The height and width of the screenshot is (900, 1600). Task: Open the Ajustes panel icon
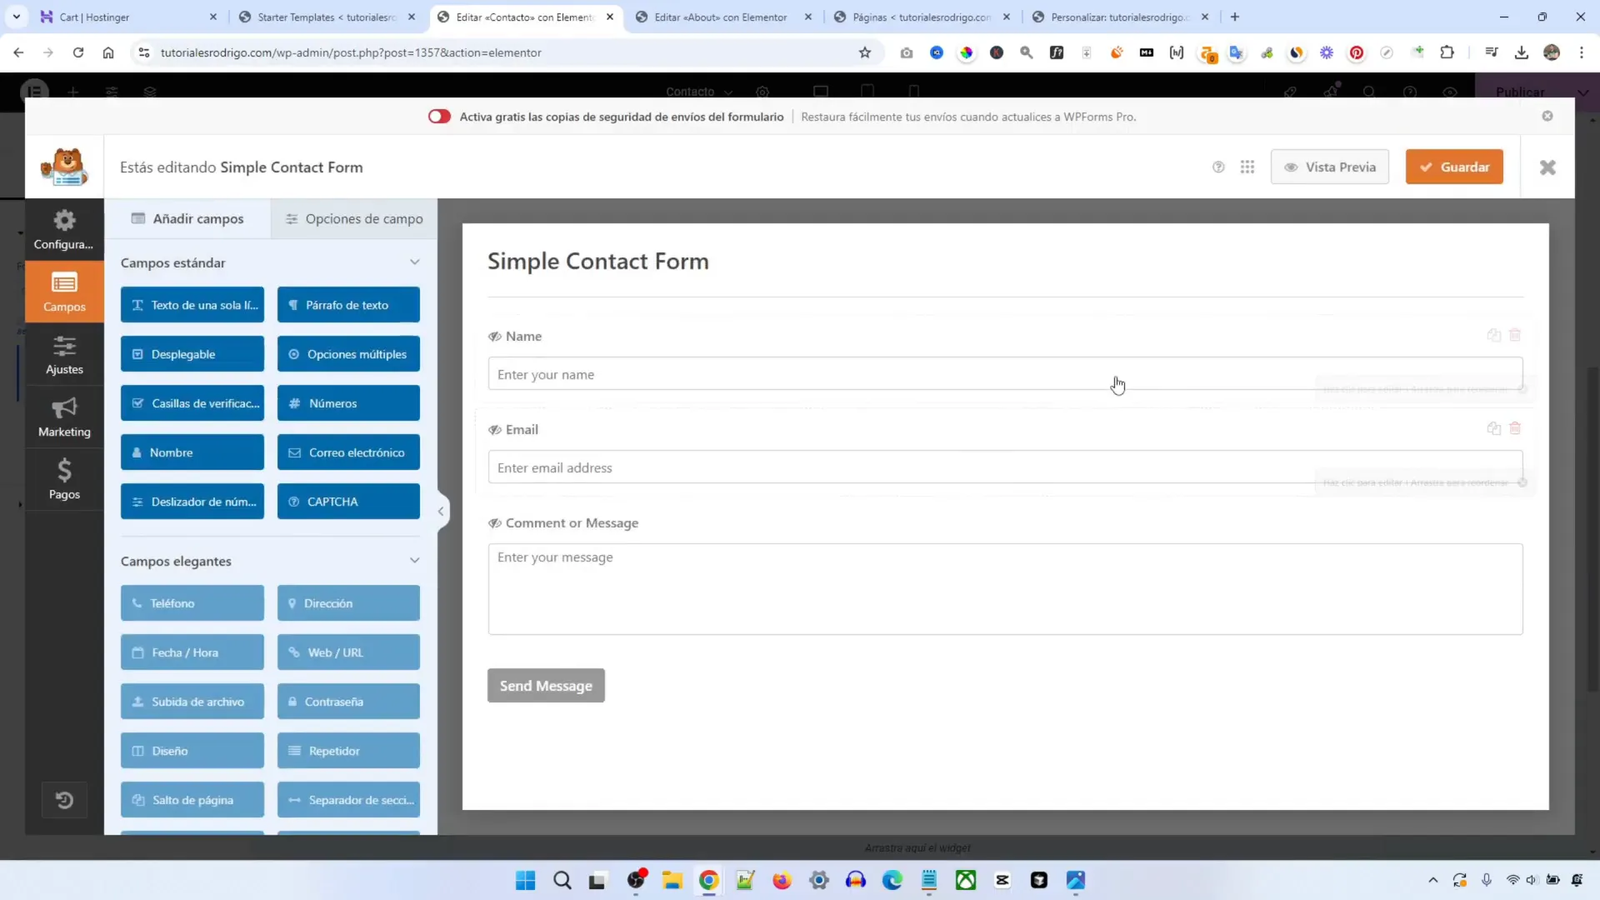coord(63,355)
